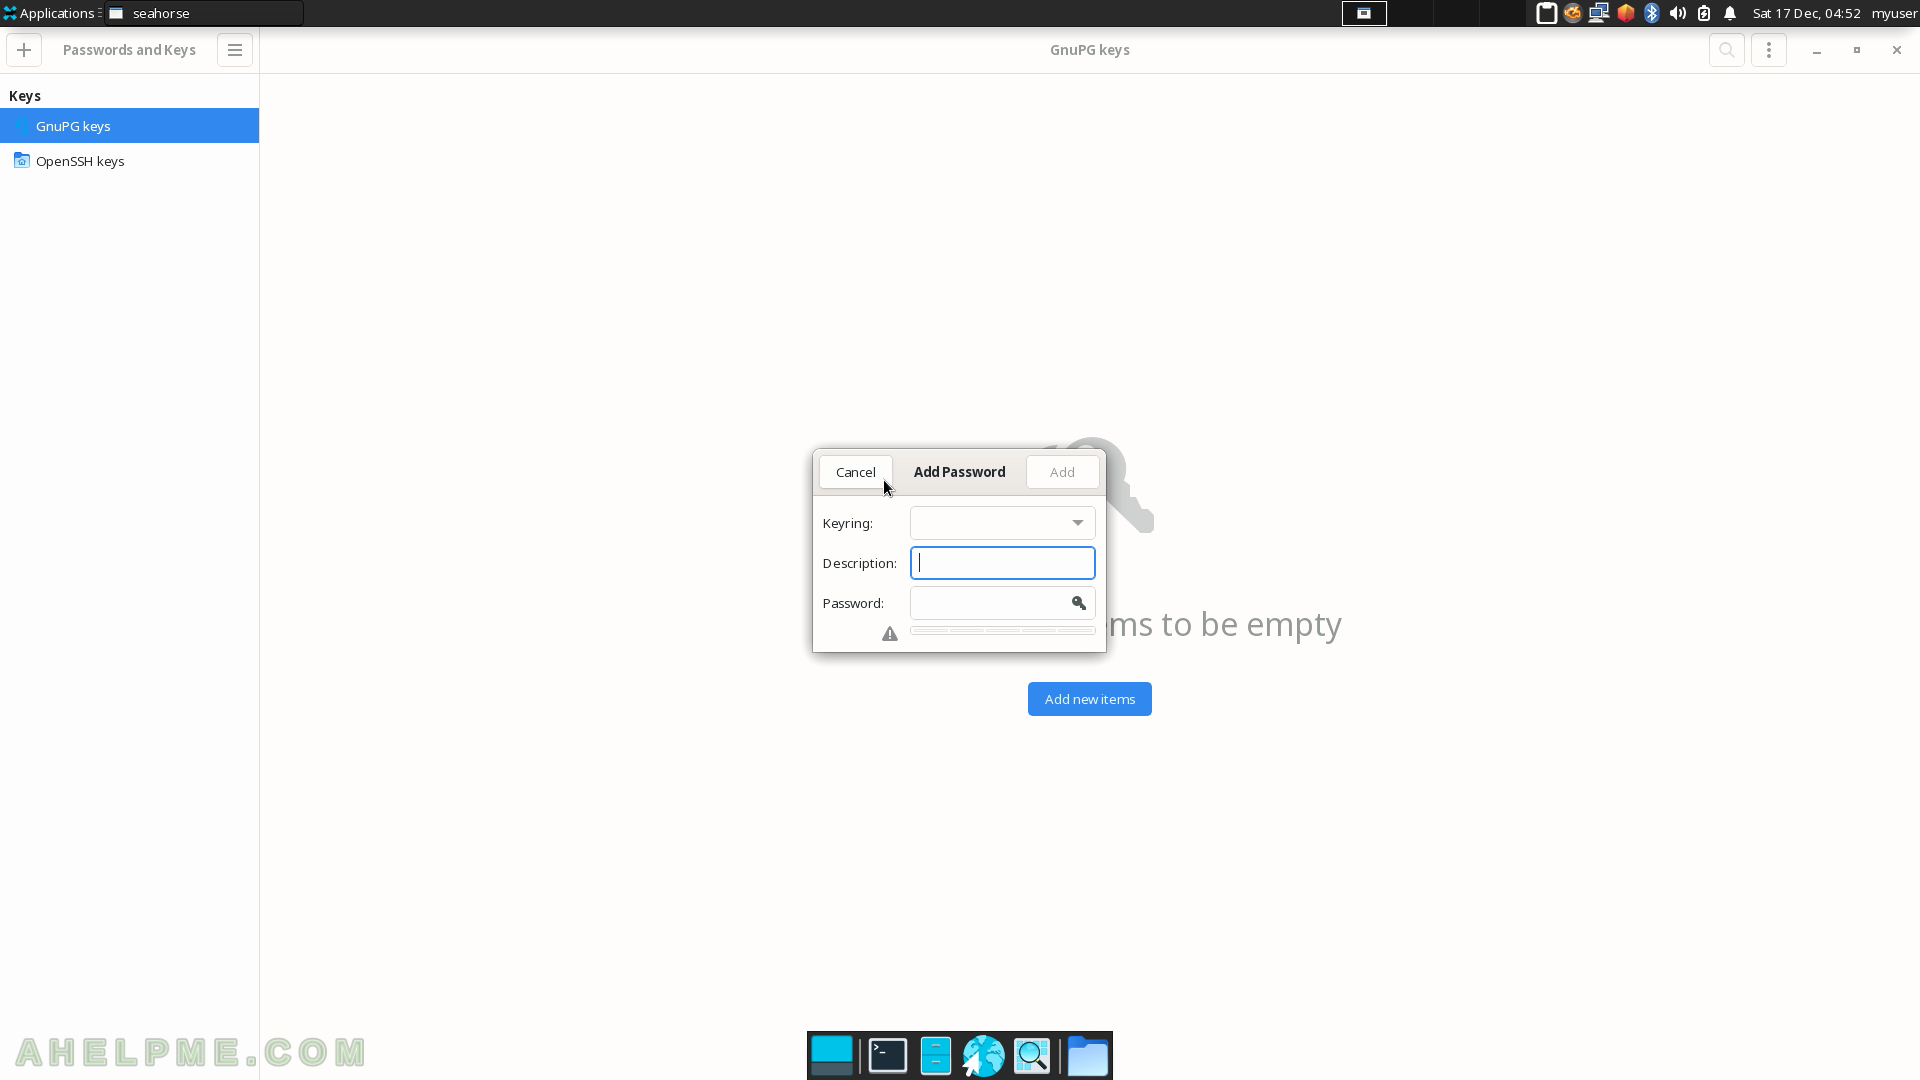
Task: Click the Add new items button
Action: coord(1090,699)
